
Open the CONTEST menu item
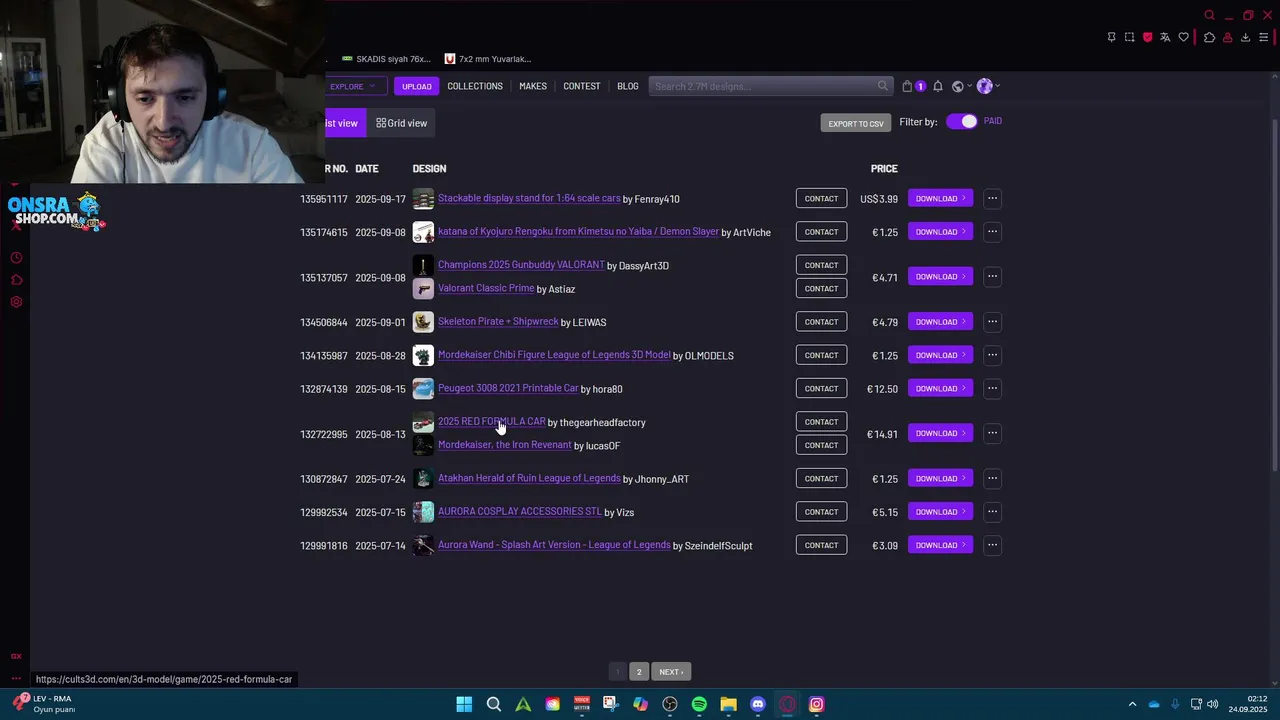click(581, 86)
